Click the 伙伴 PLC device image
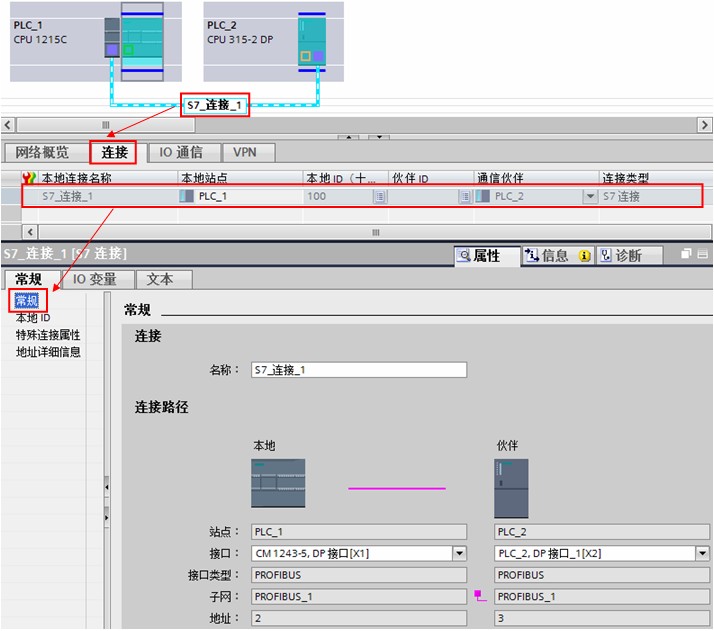714x631 pixels. point(511,488)
